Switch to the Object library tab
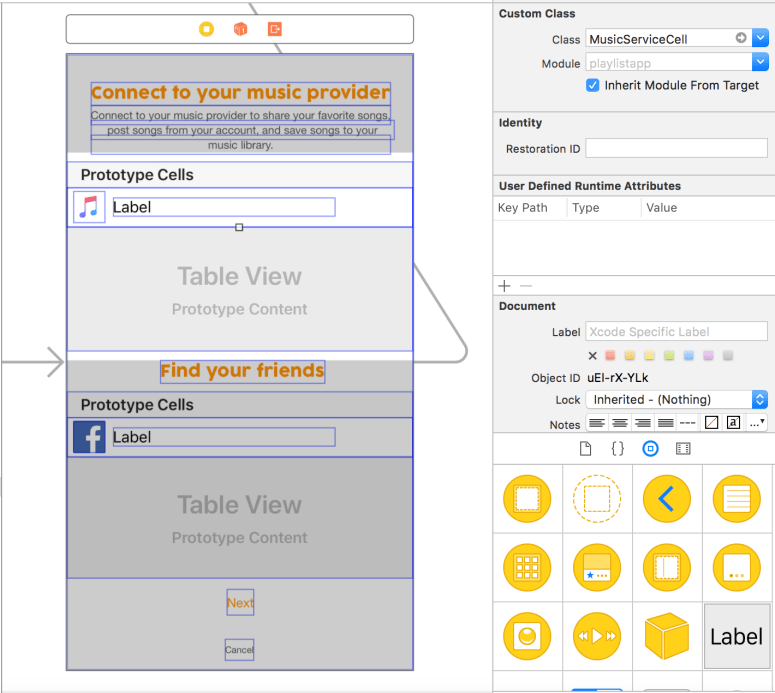Viewport: 775px width, 693px height. (650, 449)
